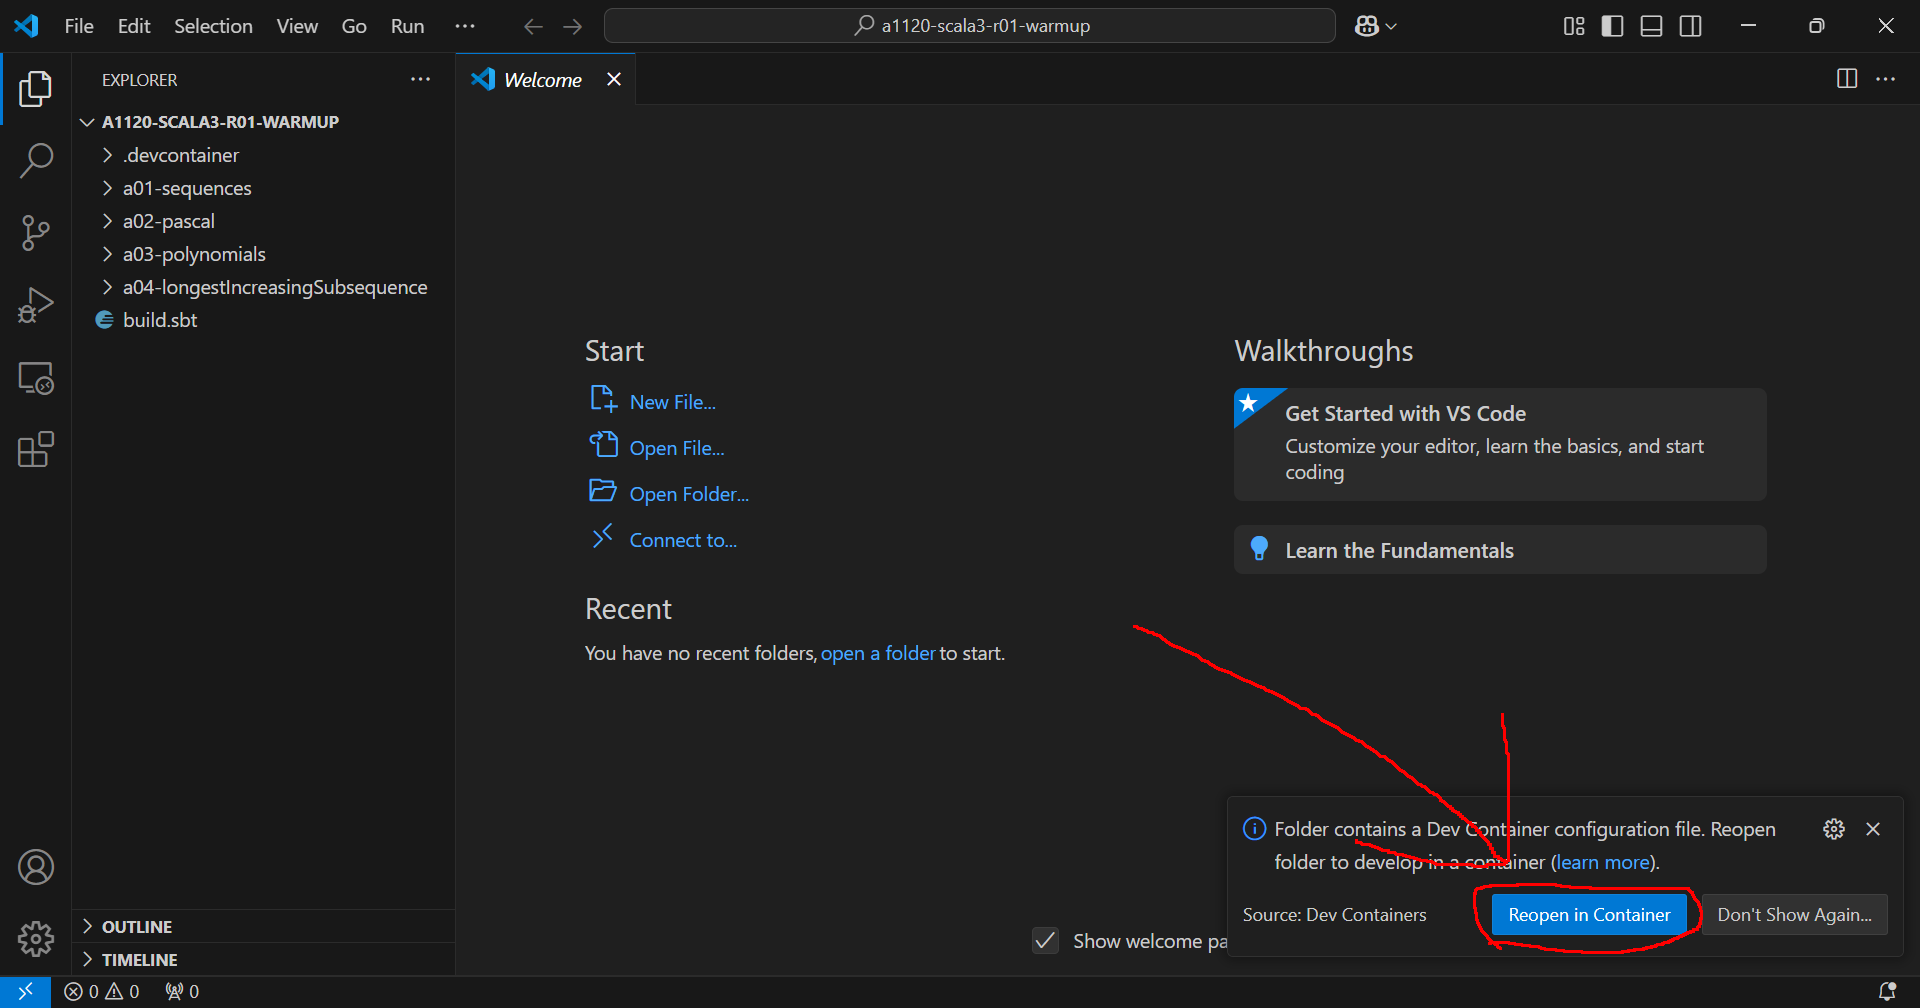The width and height of the screenshot is (1920, 1008).
Task: Open the Remote Explorer view
Action: coord(36,378)
